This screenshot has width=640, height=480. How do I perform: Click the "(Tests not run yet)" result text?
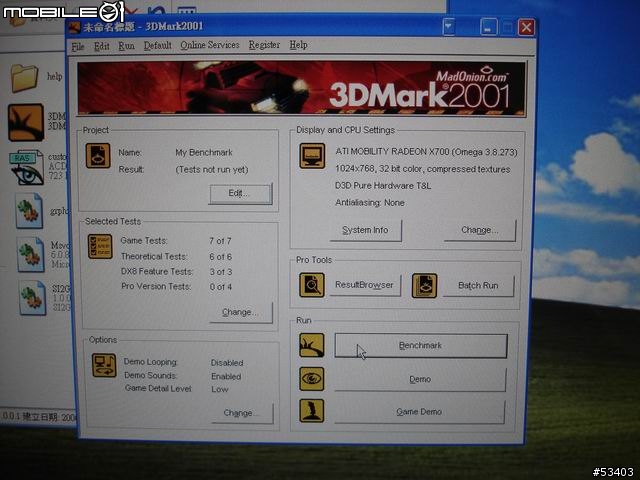(212, 169)
